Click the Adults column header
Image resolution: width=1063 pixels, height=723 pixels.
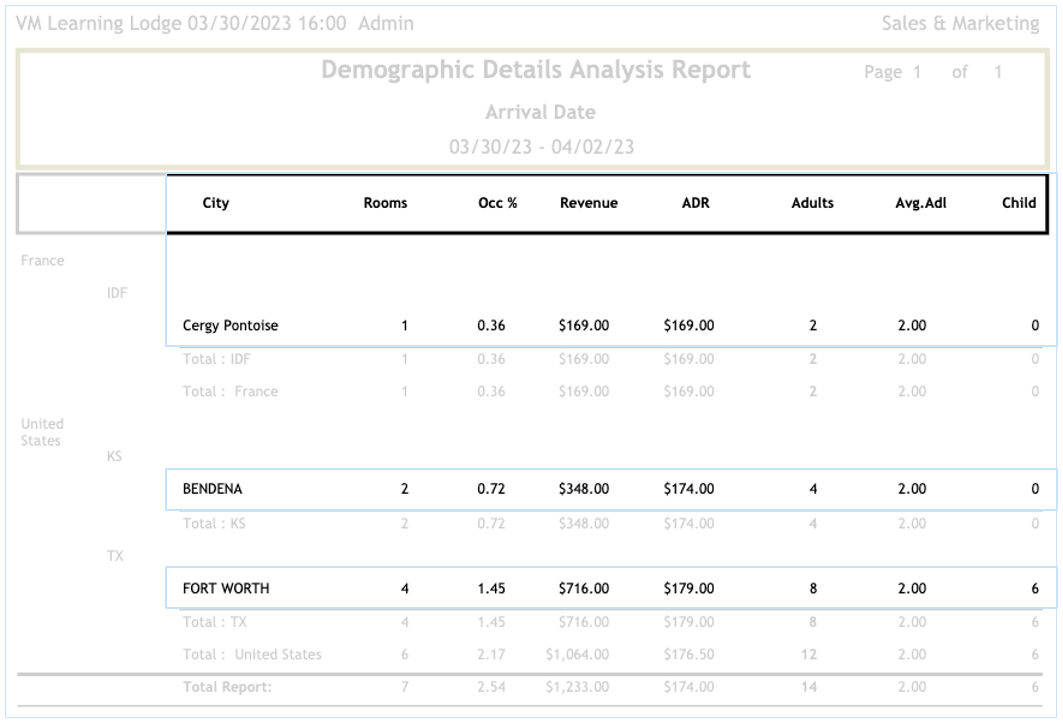[x=812, y=203]
